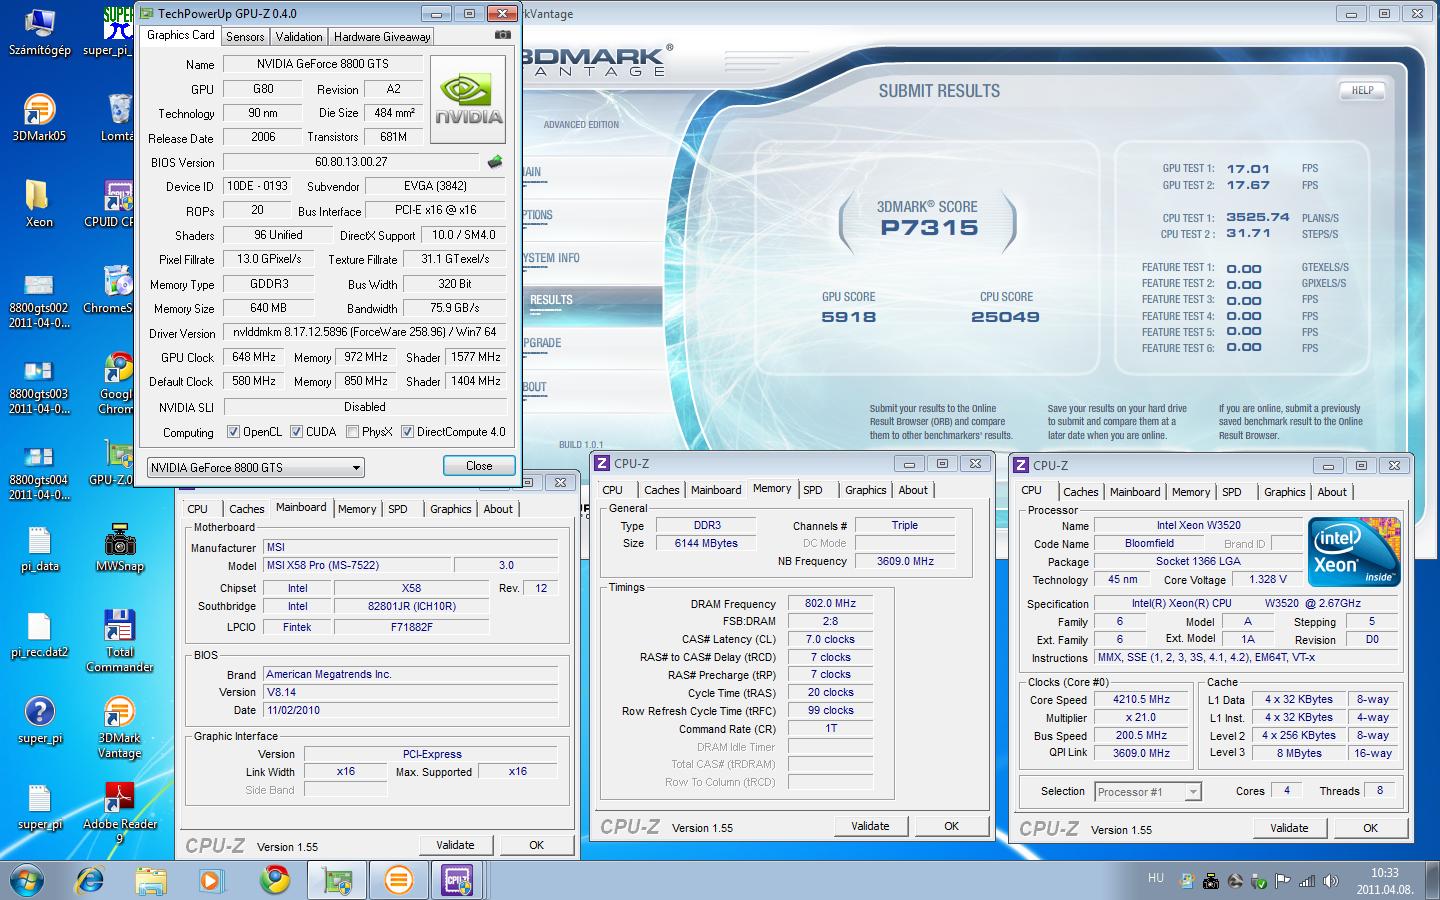Switch to the Sensors tab in GPU-Z

245,36
